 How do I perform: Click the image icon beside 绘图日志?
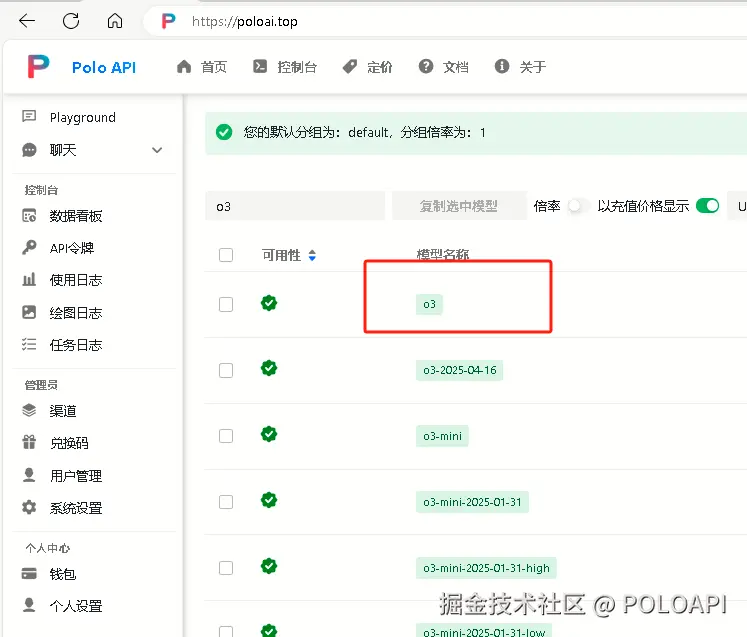pos(29,312)
